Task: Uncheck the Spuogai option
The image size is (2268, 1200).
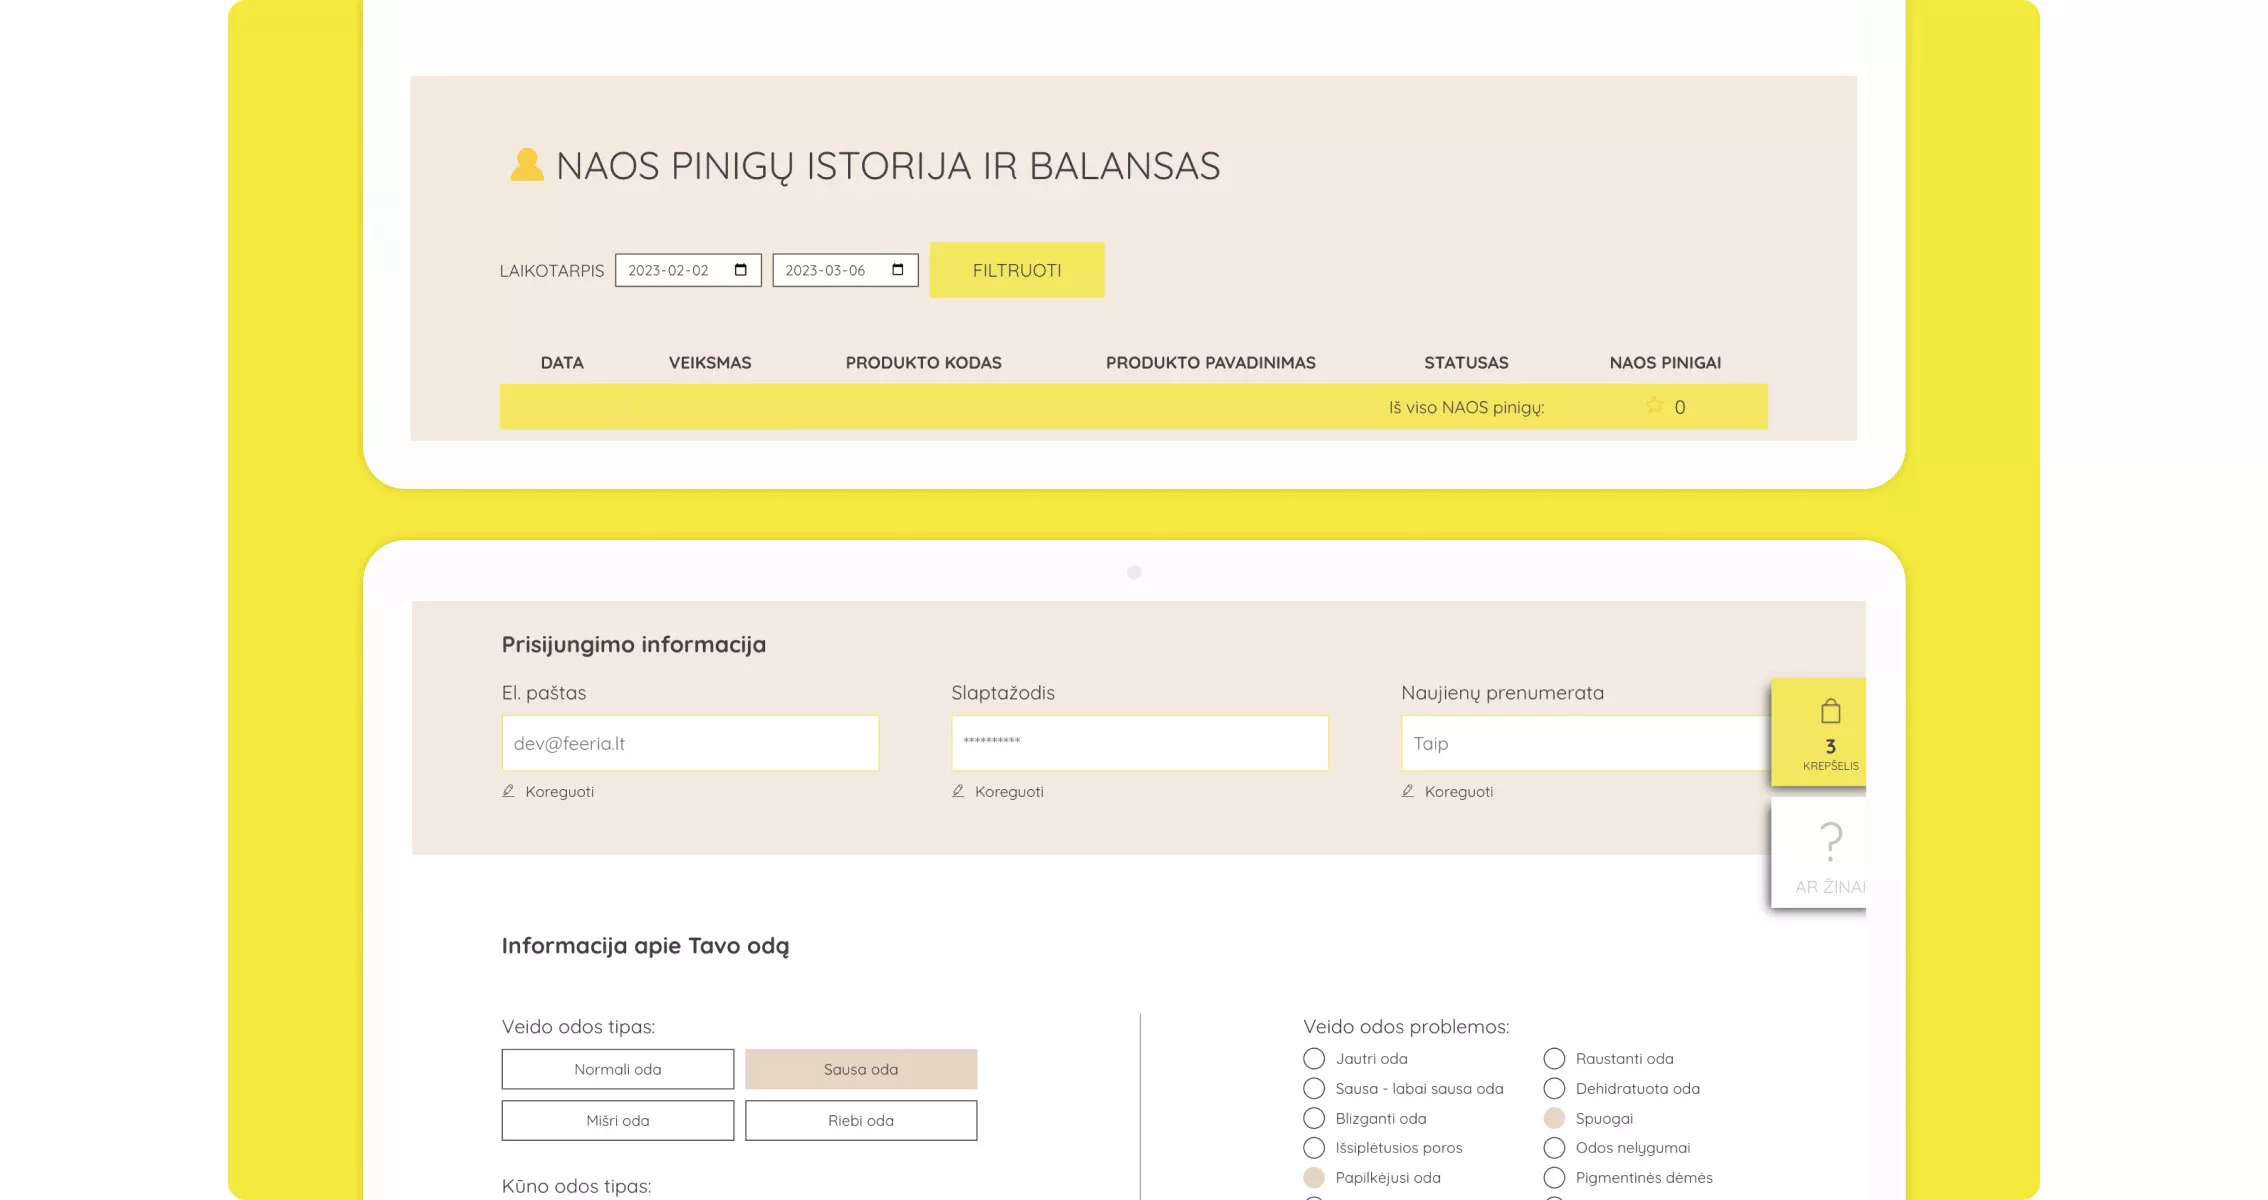Action: pos(1554,1118)
